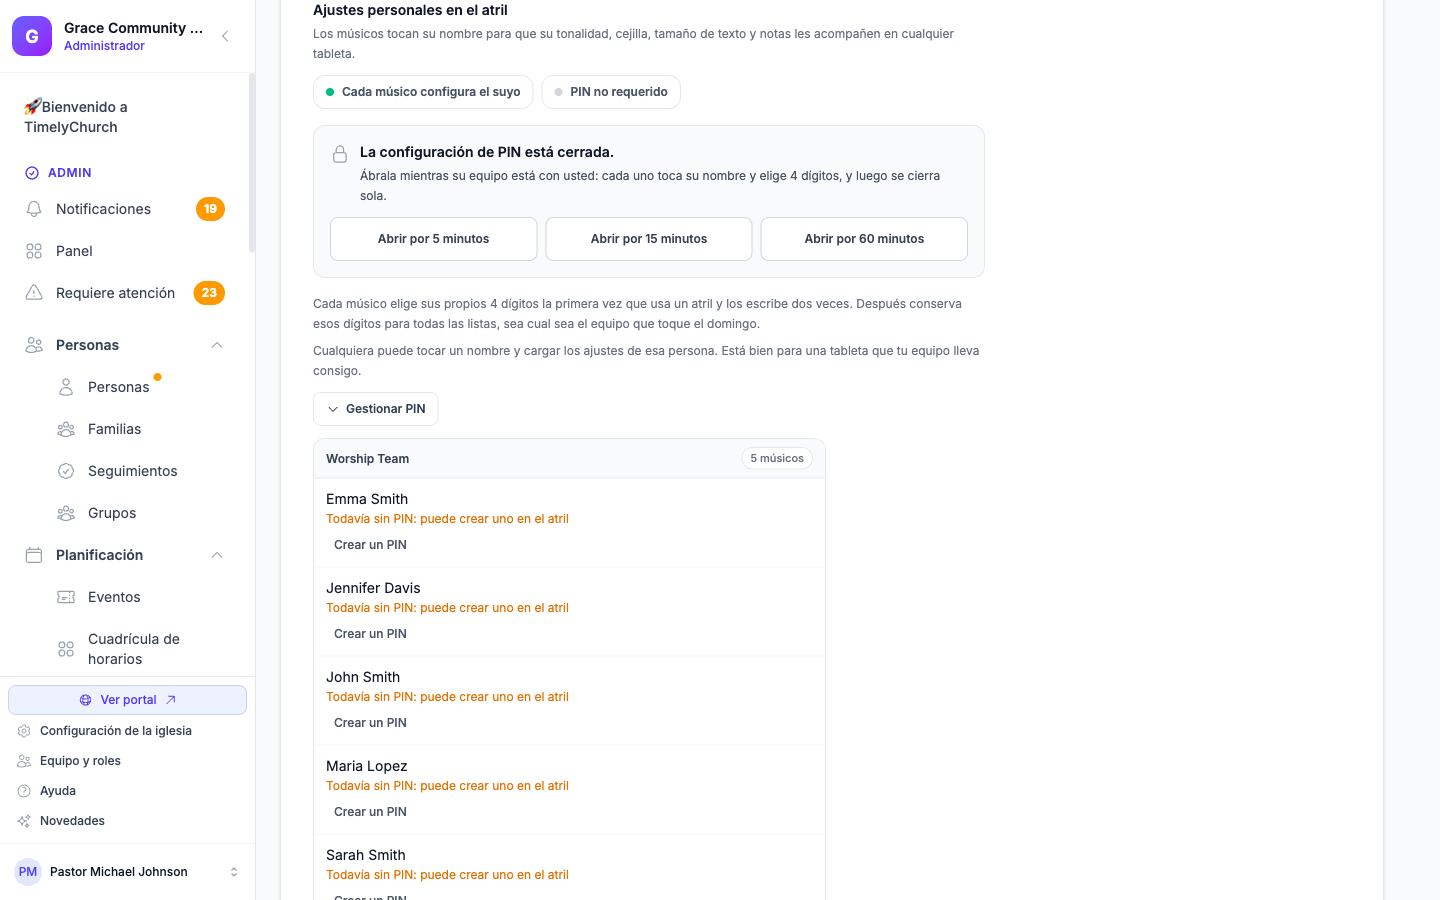The width and height of the screenshot is (1440, 900).
Task: Click 'Crear un PIN' for Jennifer Davis
Action: (370, 634)
